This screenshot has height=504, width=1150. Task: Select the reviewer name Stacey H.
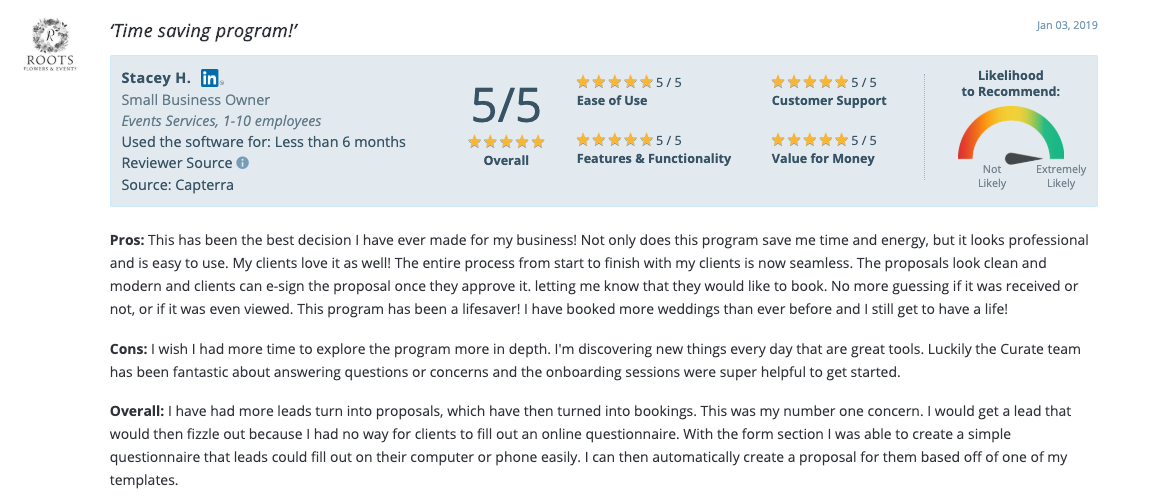point(156,78)
